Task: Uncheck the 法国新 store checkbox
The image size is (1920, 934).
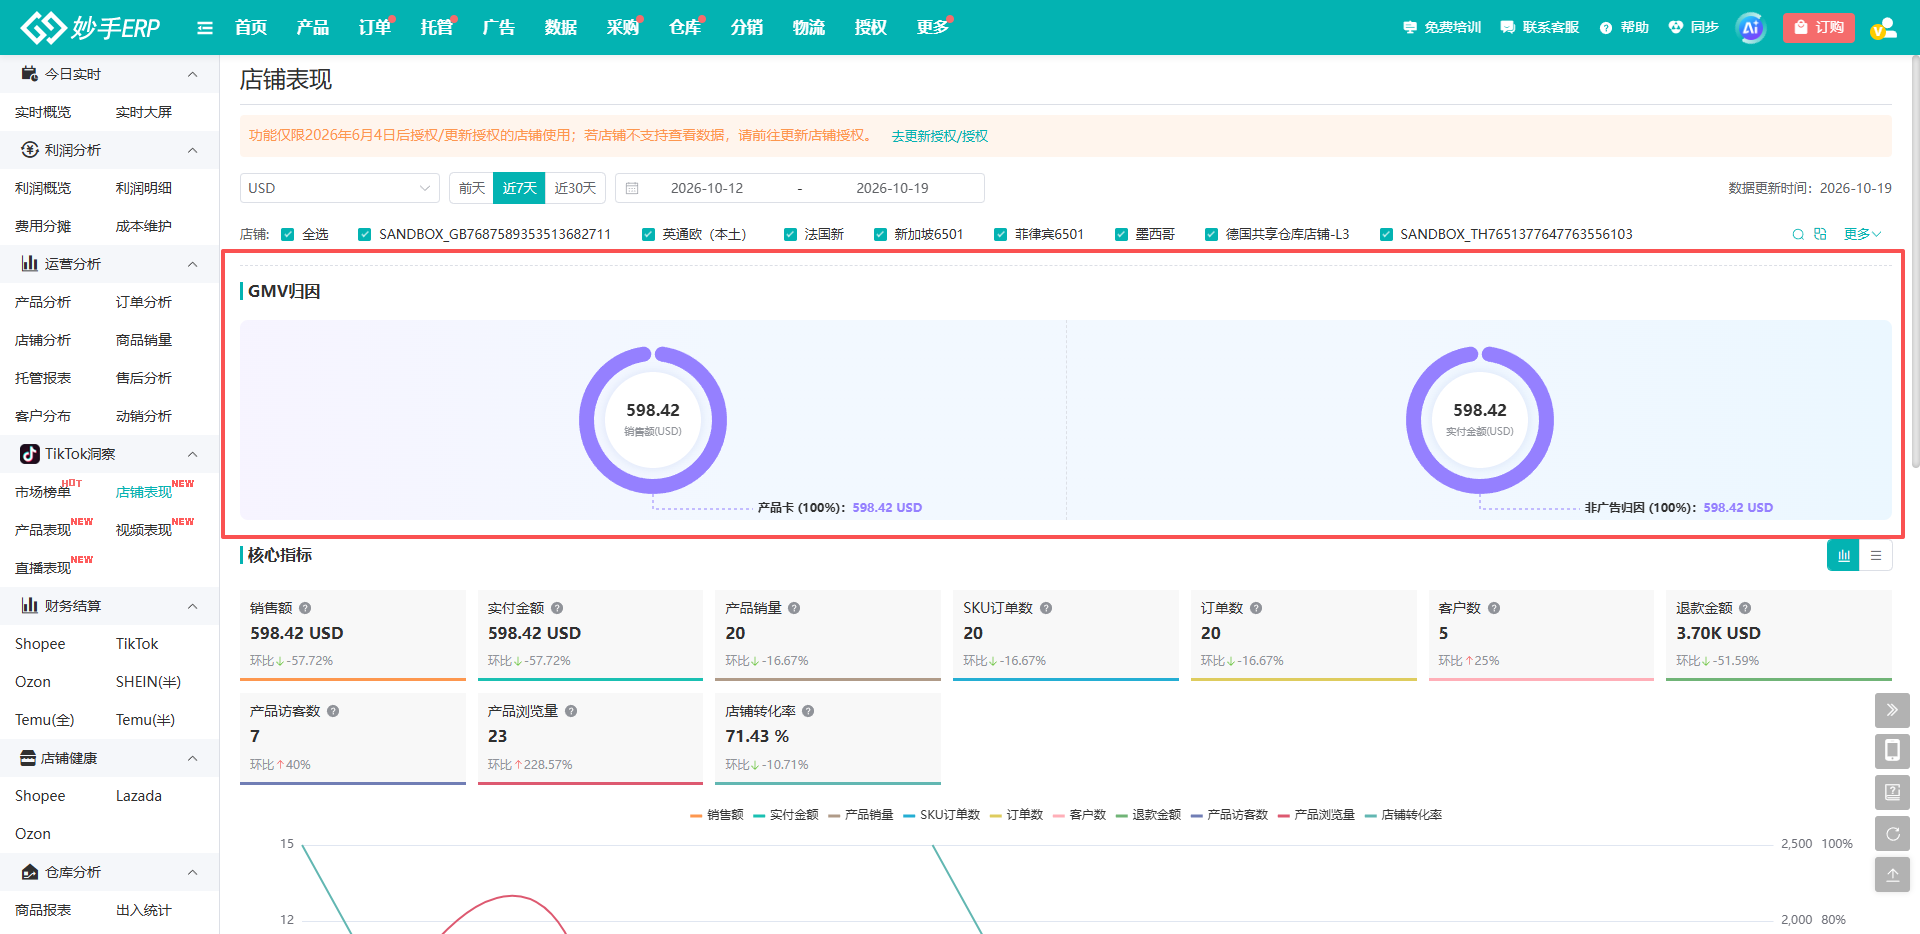Action: point(790,234)
